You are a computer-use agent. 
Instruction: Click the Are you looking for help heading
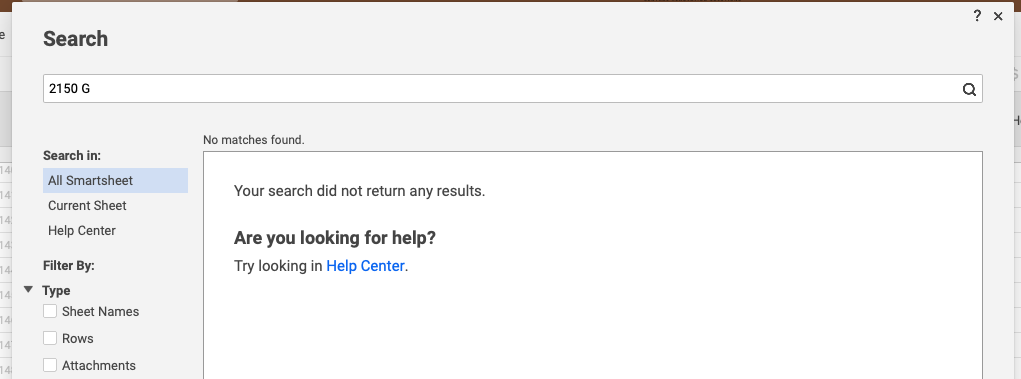(335, 238)
